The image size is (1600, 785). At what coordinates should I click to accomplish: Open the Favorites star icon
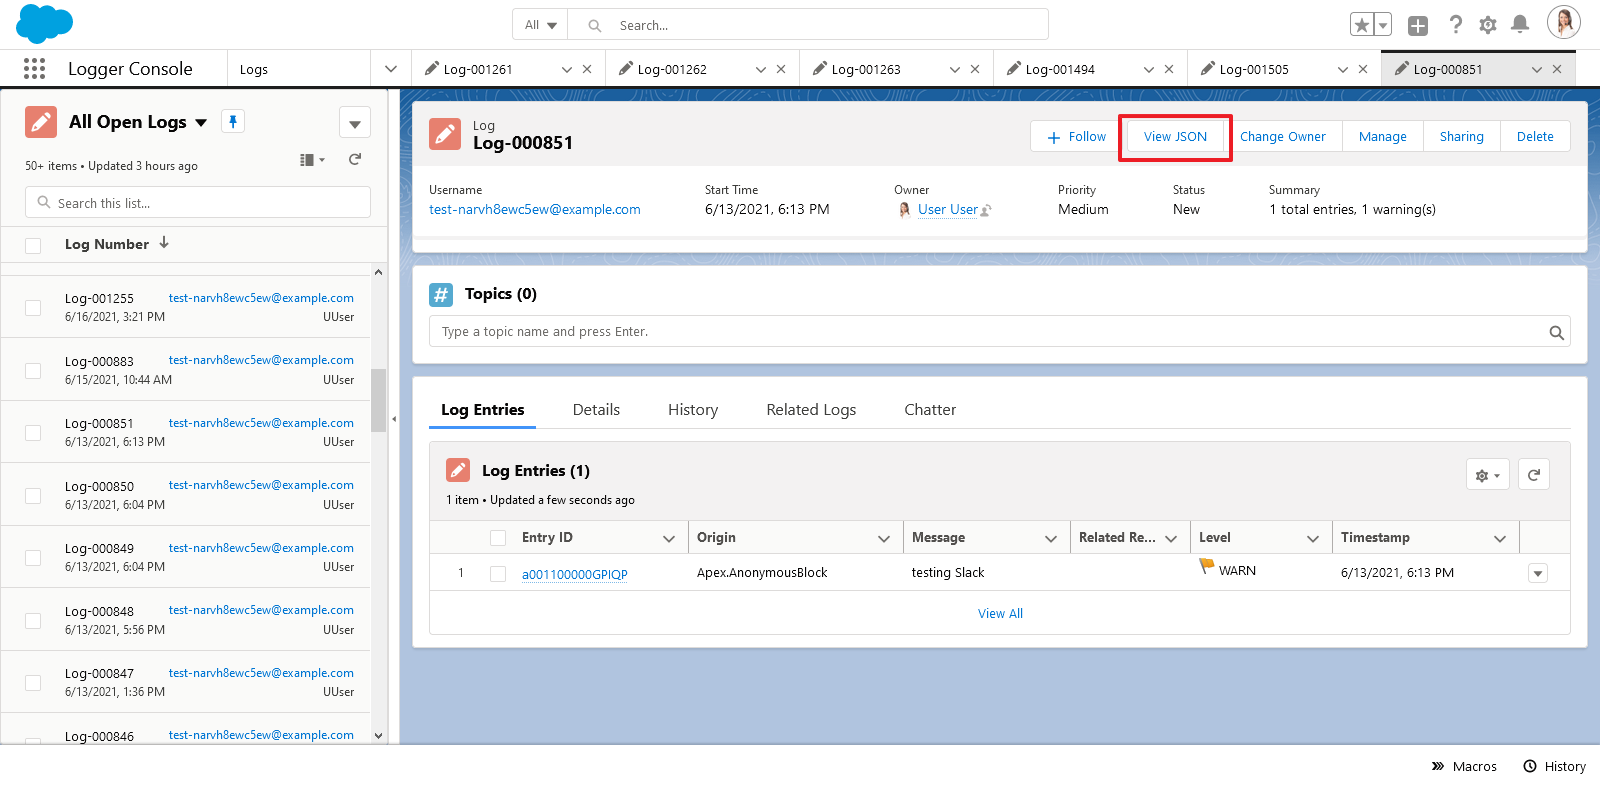pos(1361,25)
